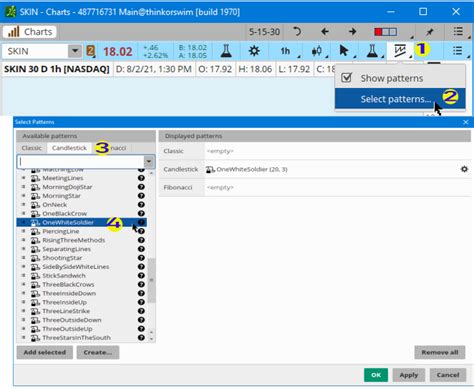
Task: Expand the ThreeOutsideDown tree node
Action: pos(23,320)
